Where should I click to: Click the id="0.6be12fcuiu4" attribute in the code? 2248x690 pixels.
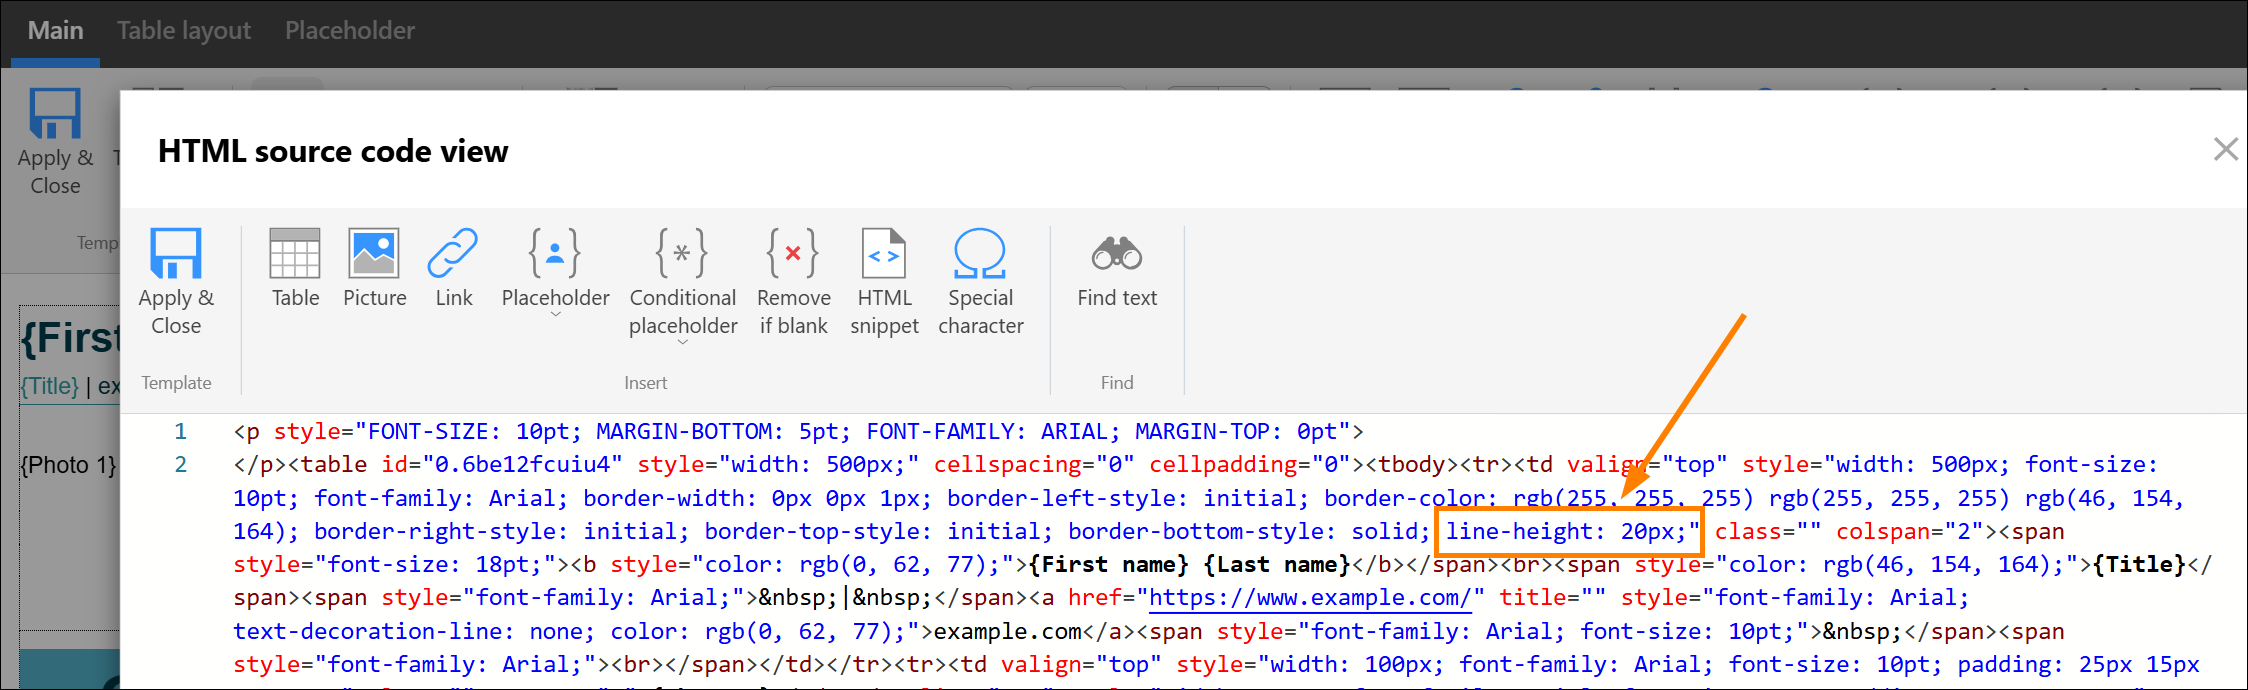[x=502, y=465]
